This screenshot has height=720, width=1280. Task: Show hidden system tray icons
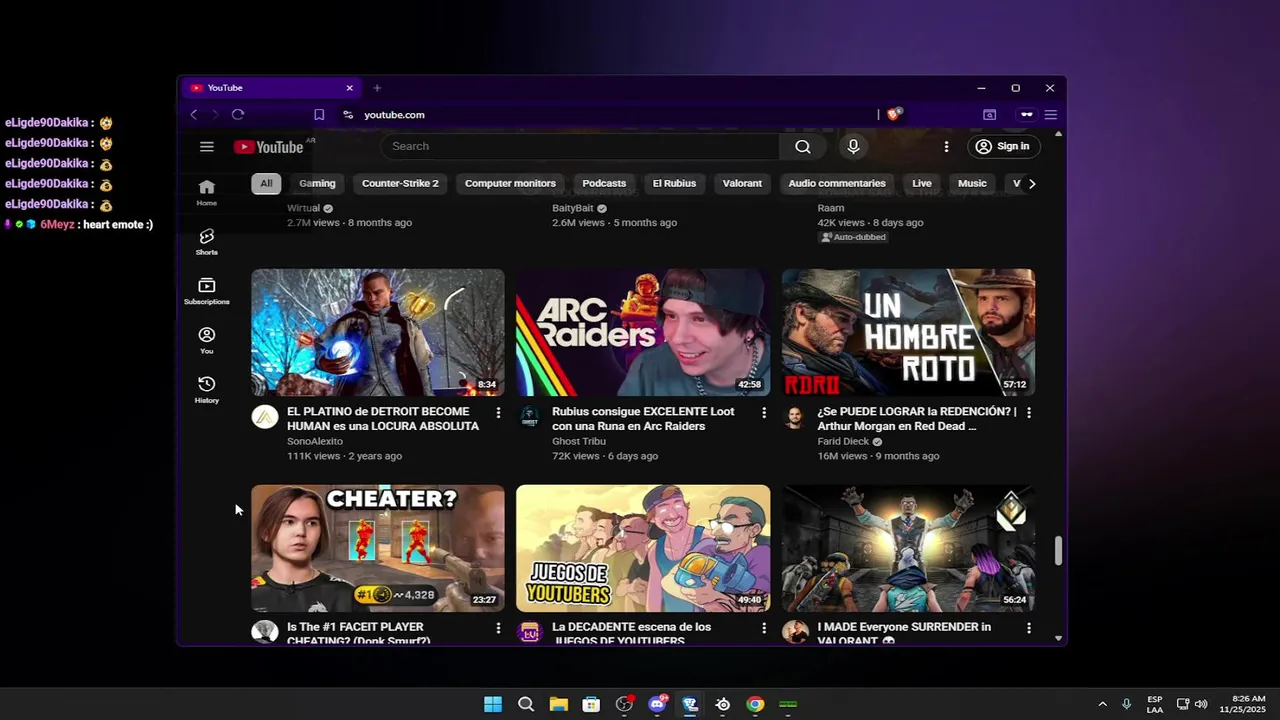pos(1102,704)
